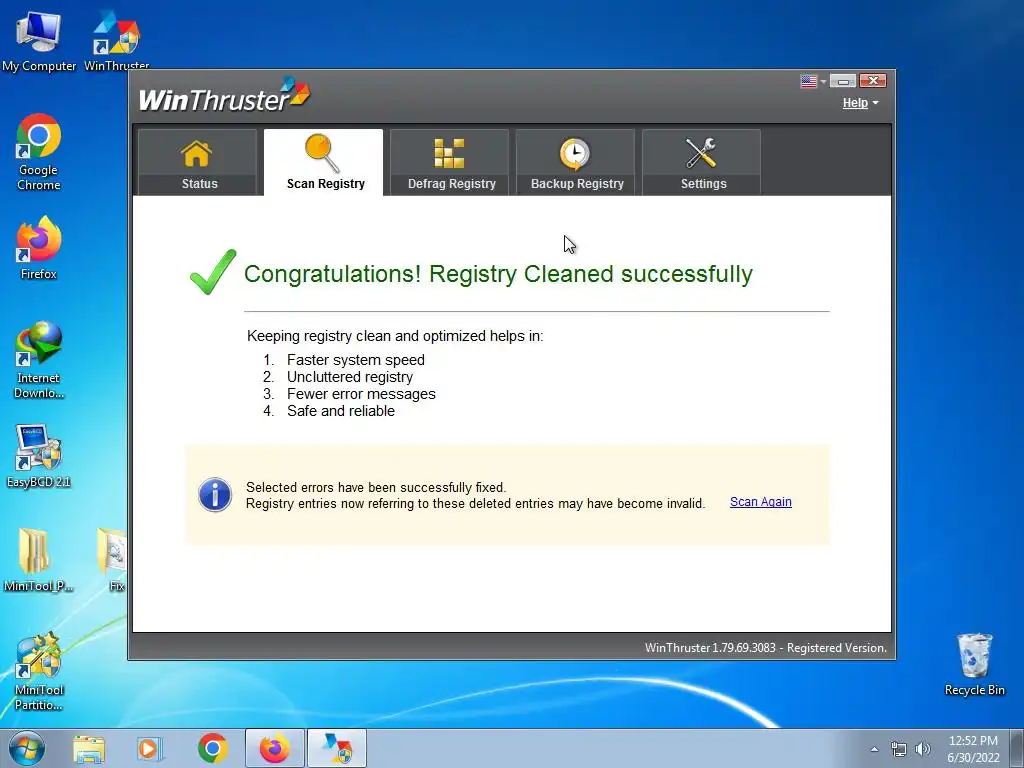Launch Media Player from taskbar

(149, 748)
